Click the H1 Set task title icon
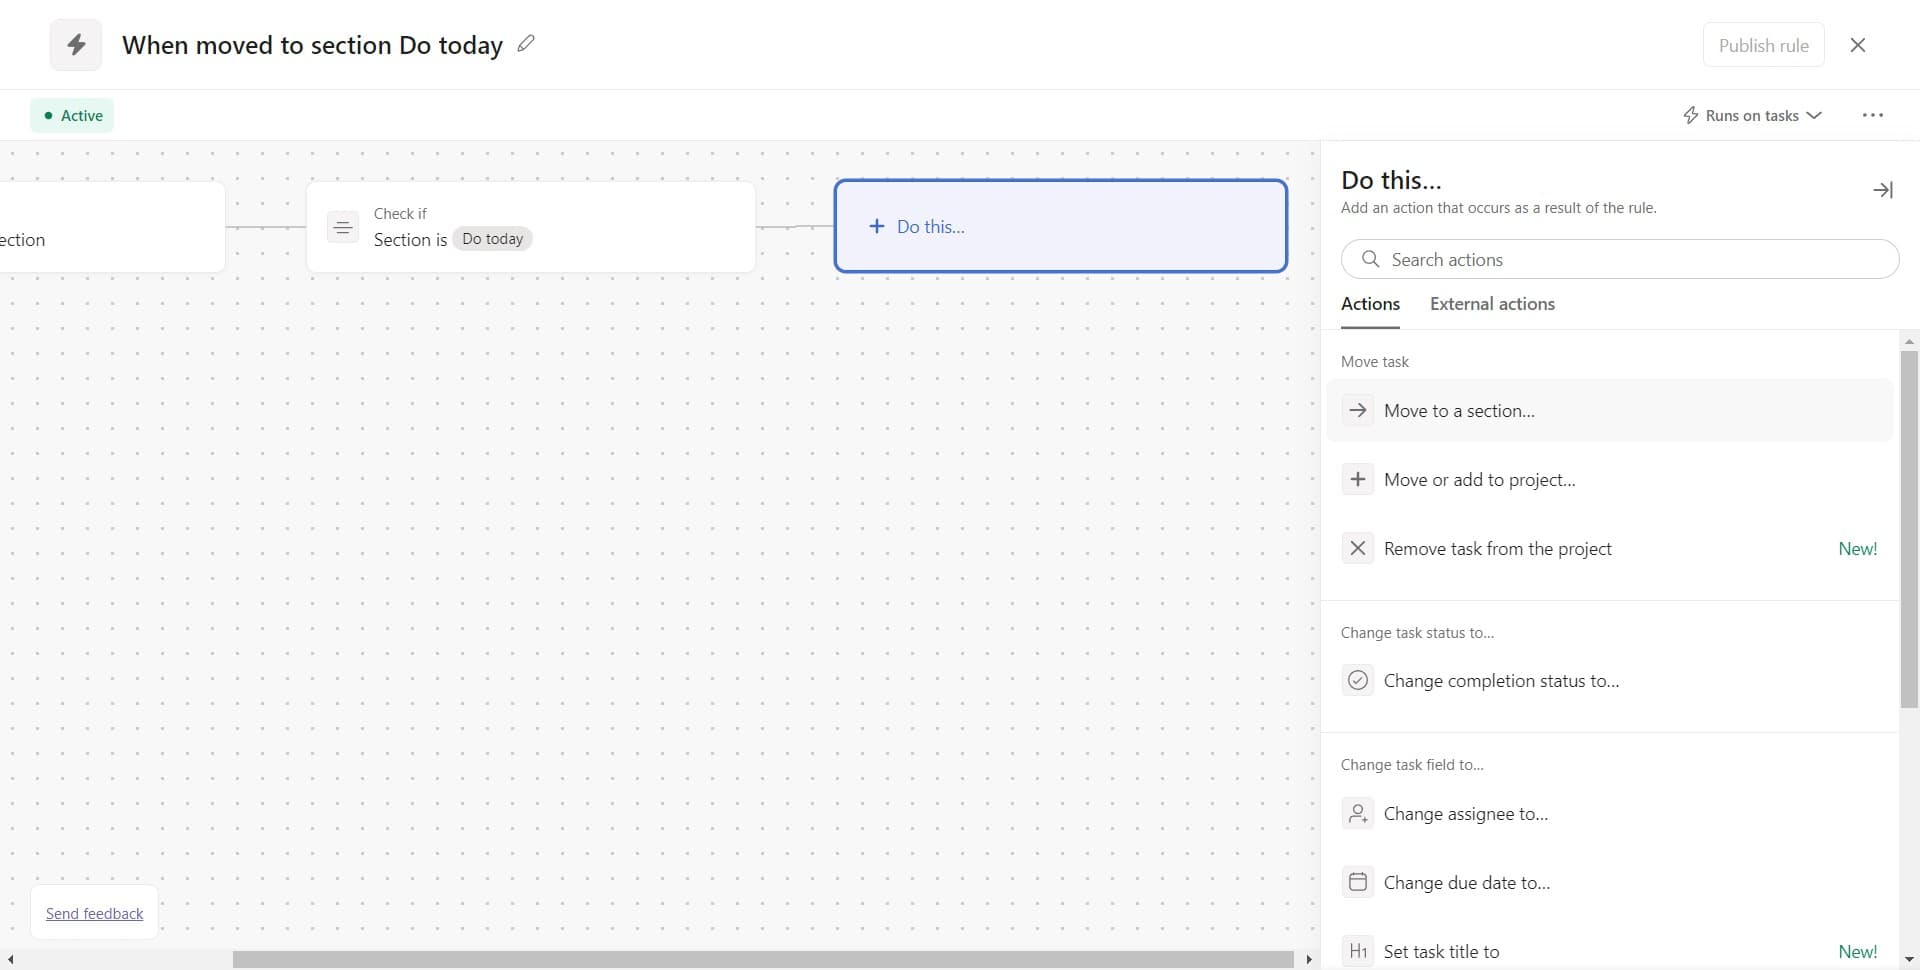This screenshot has width=1920, height=970. click(x=1357, y=951)
